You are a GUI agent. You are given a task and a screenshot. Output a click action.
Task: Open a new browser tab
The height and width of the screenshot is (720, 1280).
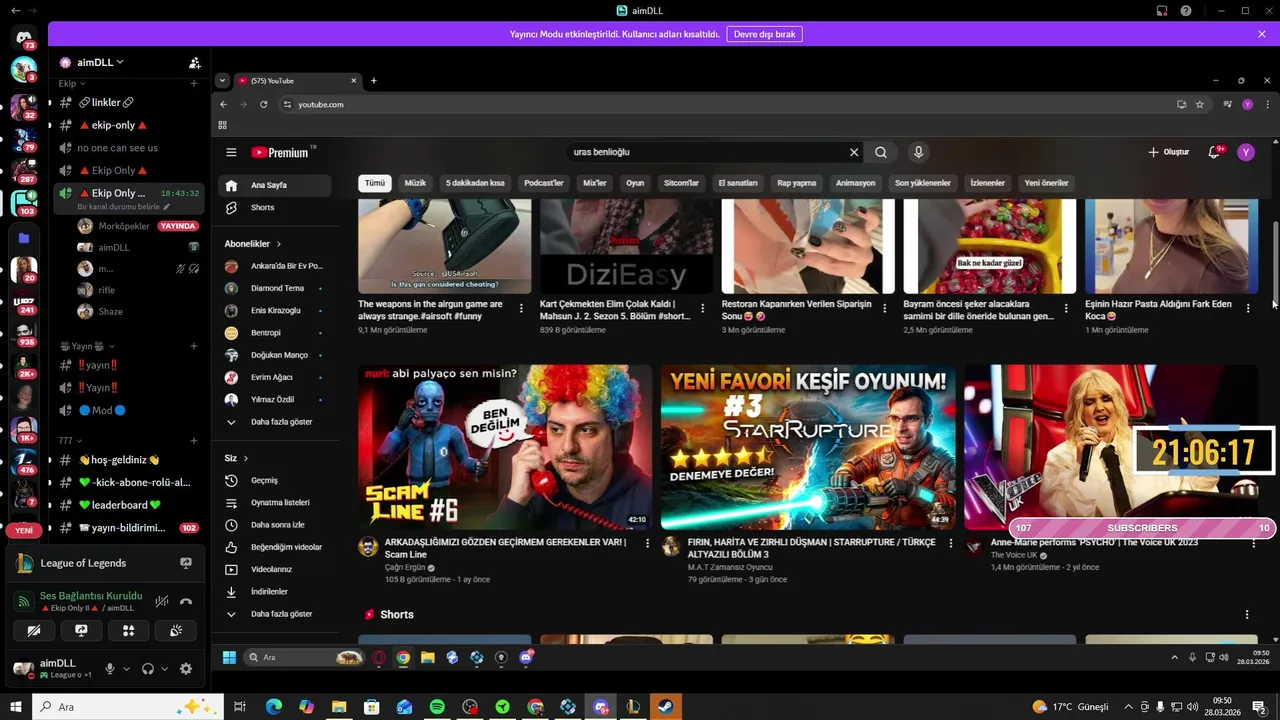374,80
